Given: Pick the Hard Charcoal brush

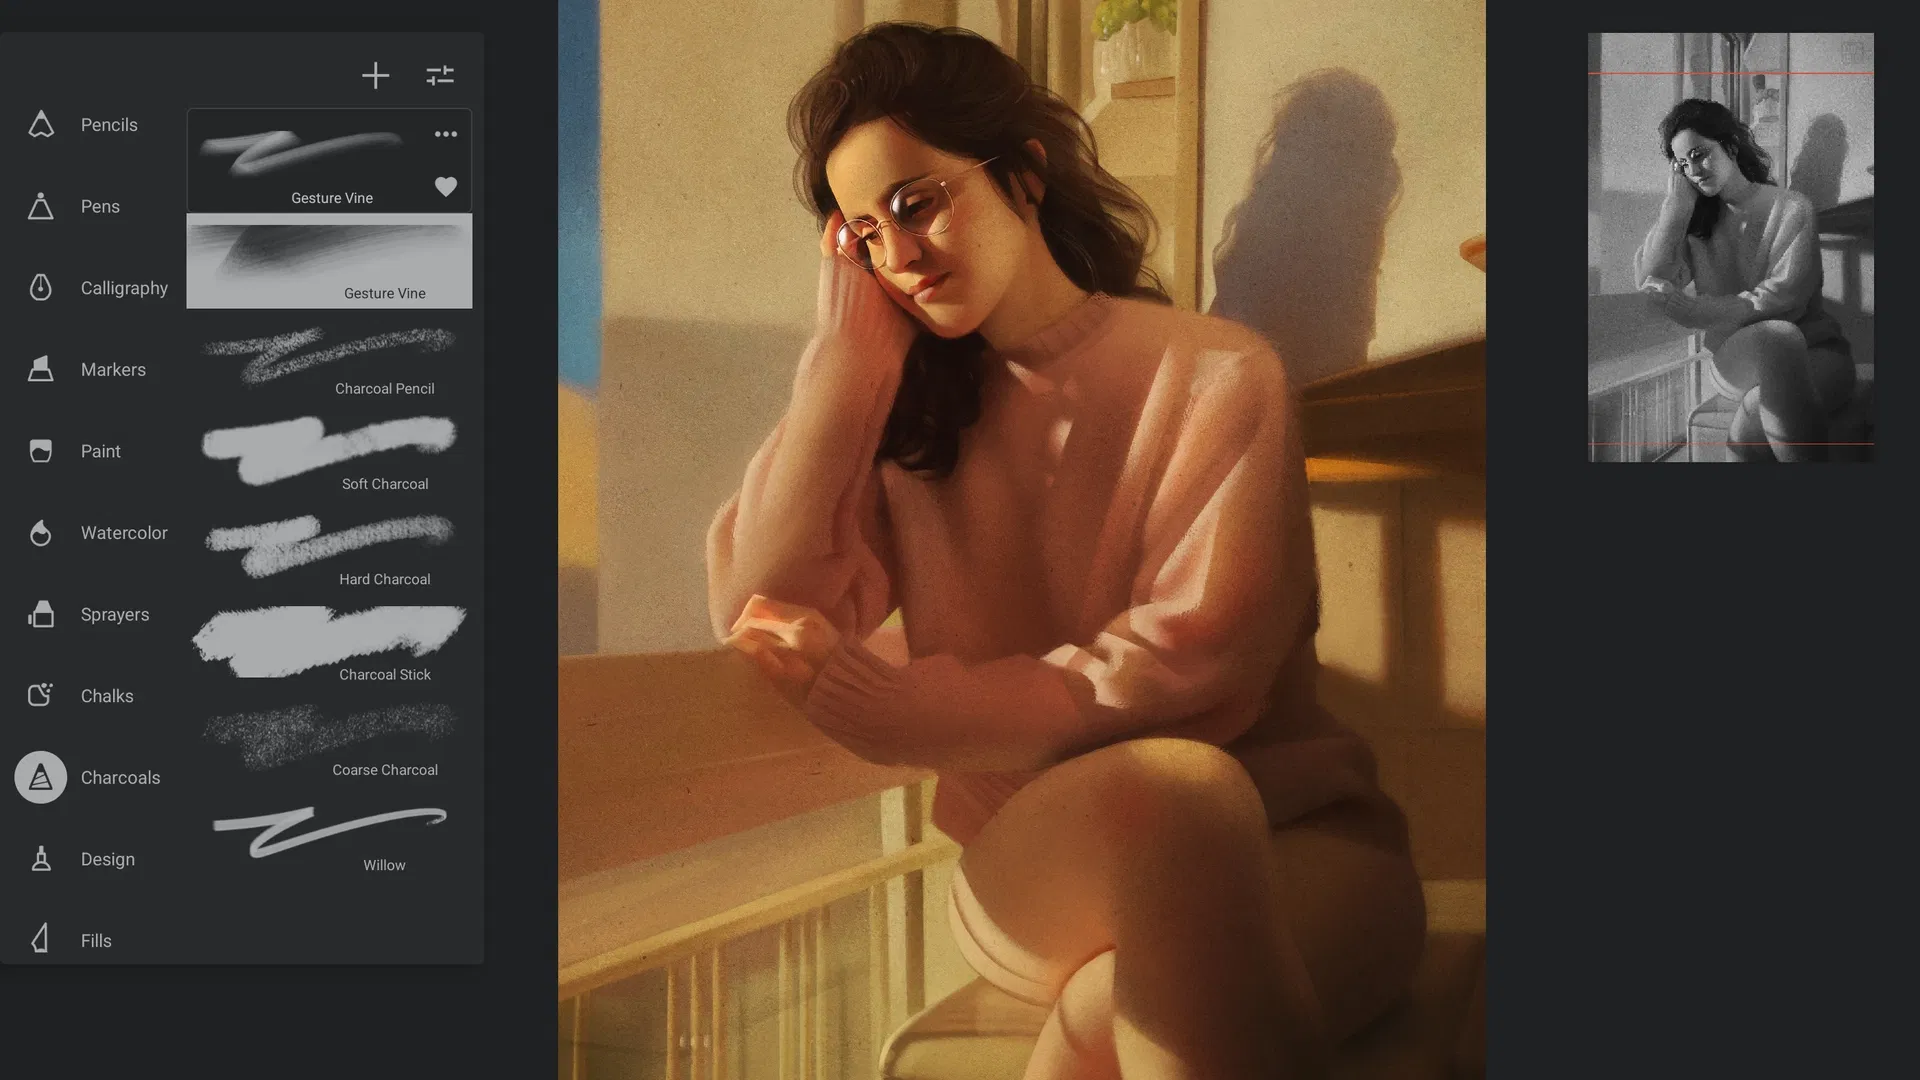Looking at the screenshot, I should click(x=329, y=548).
